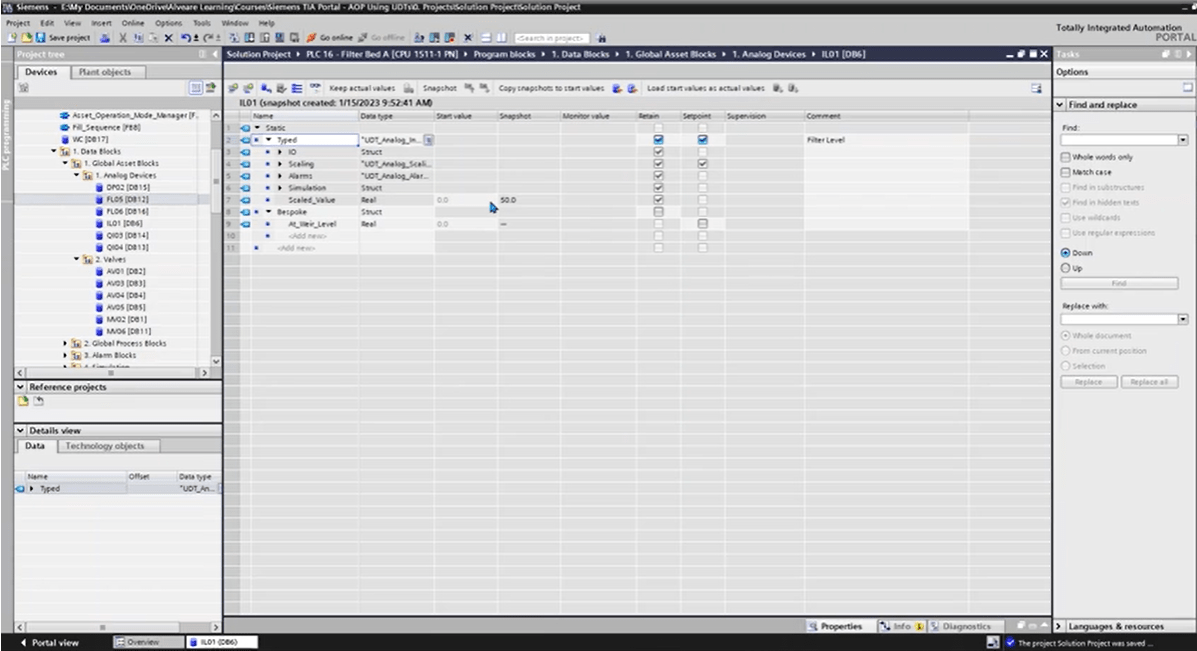Toggle Setpoint checkbox for Scaling row
Screen dimensions: 1197x651
pyautogui.click(x=702, y=163)
